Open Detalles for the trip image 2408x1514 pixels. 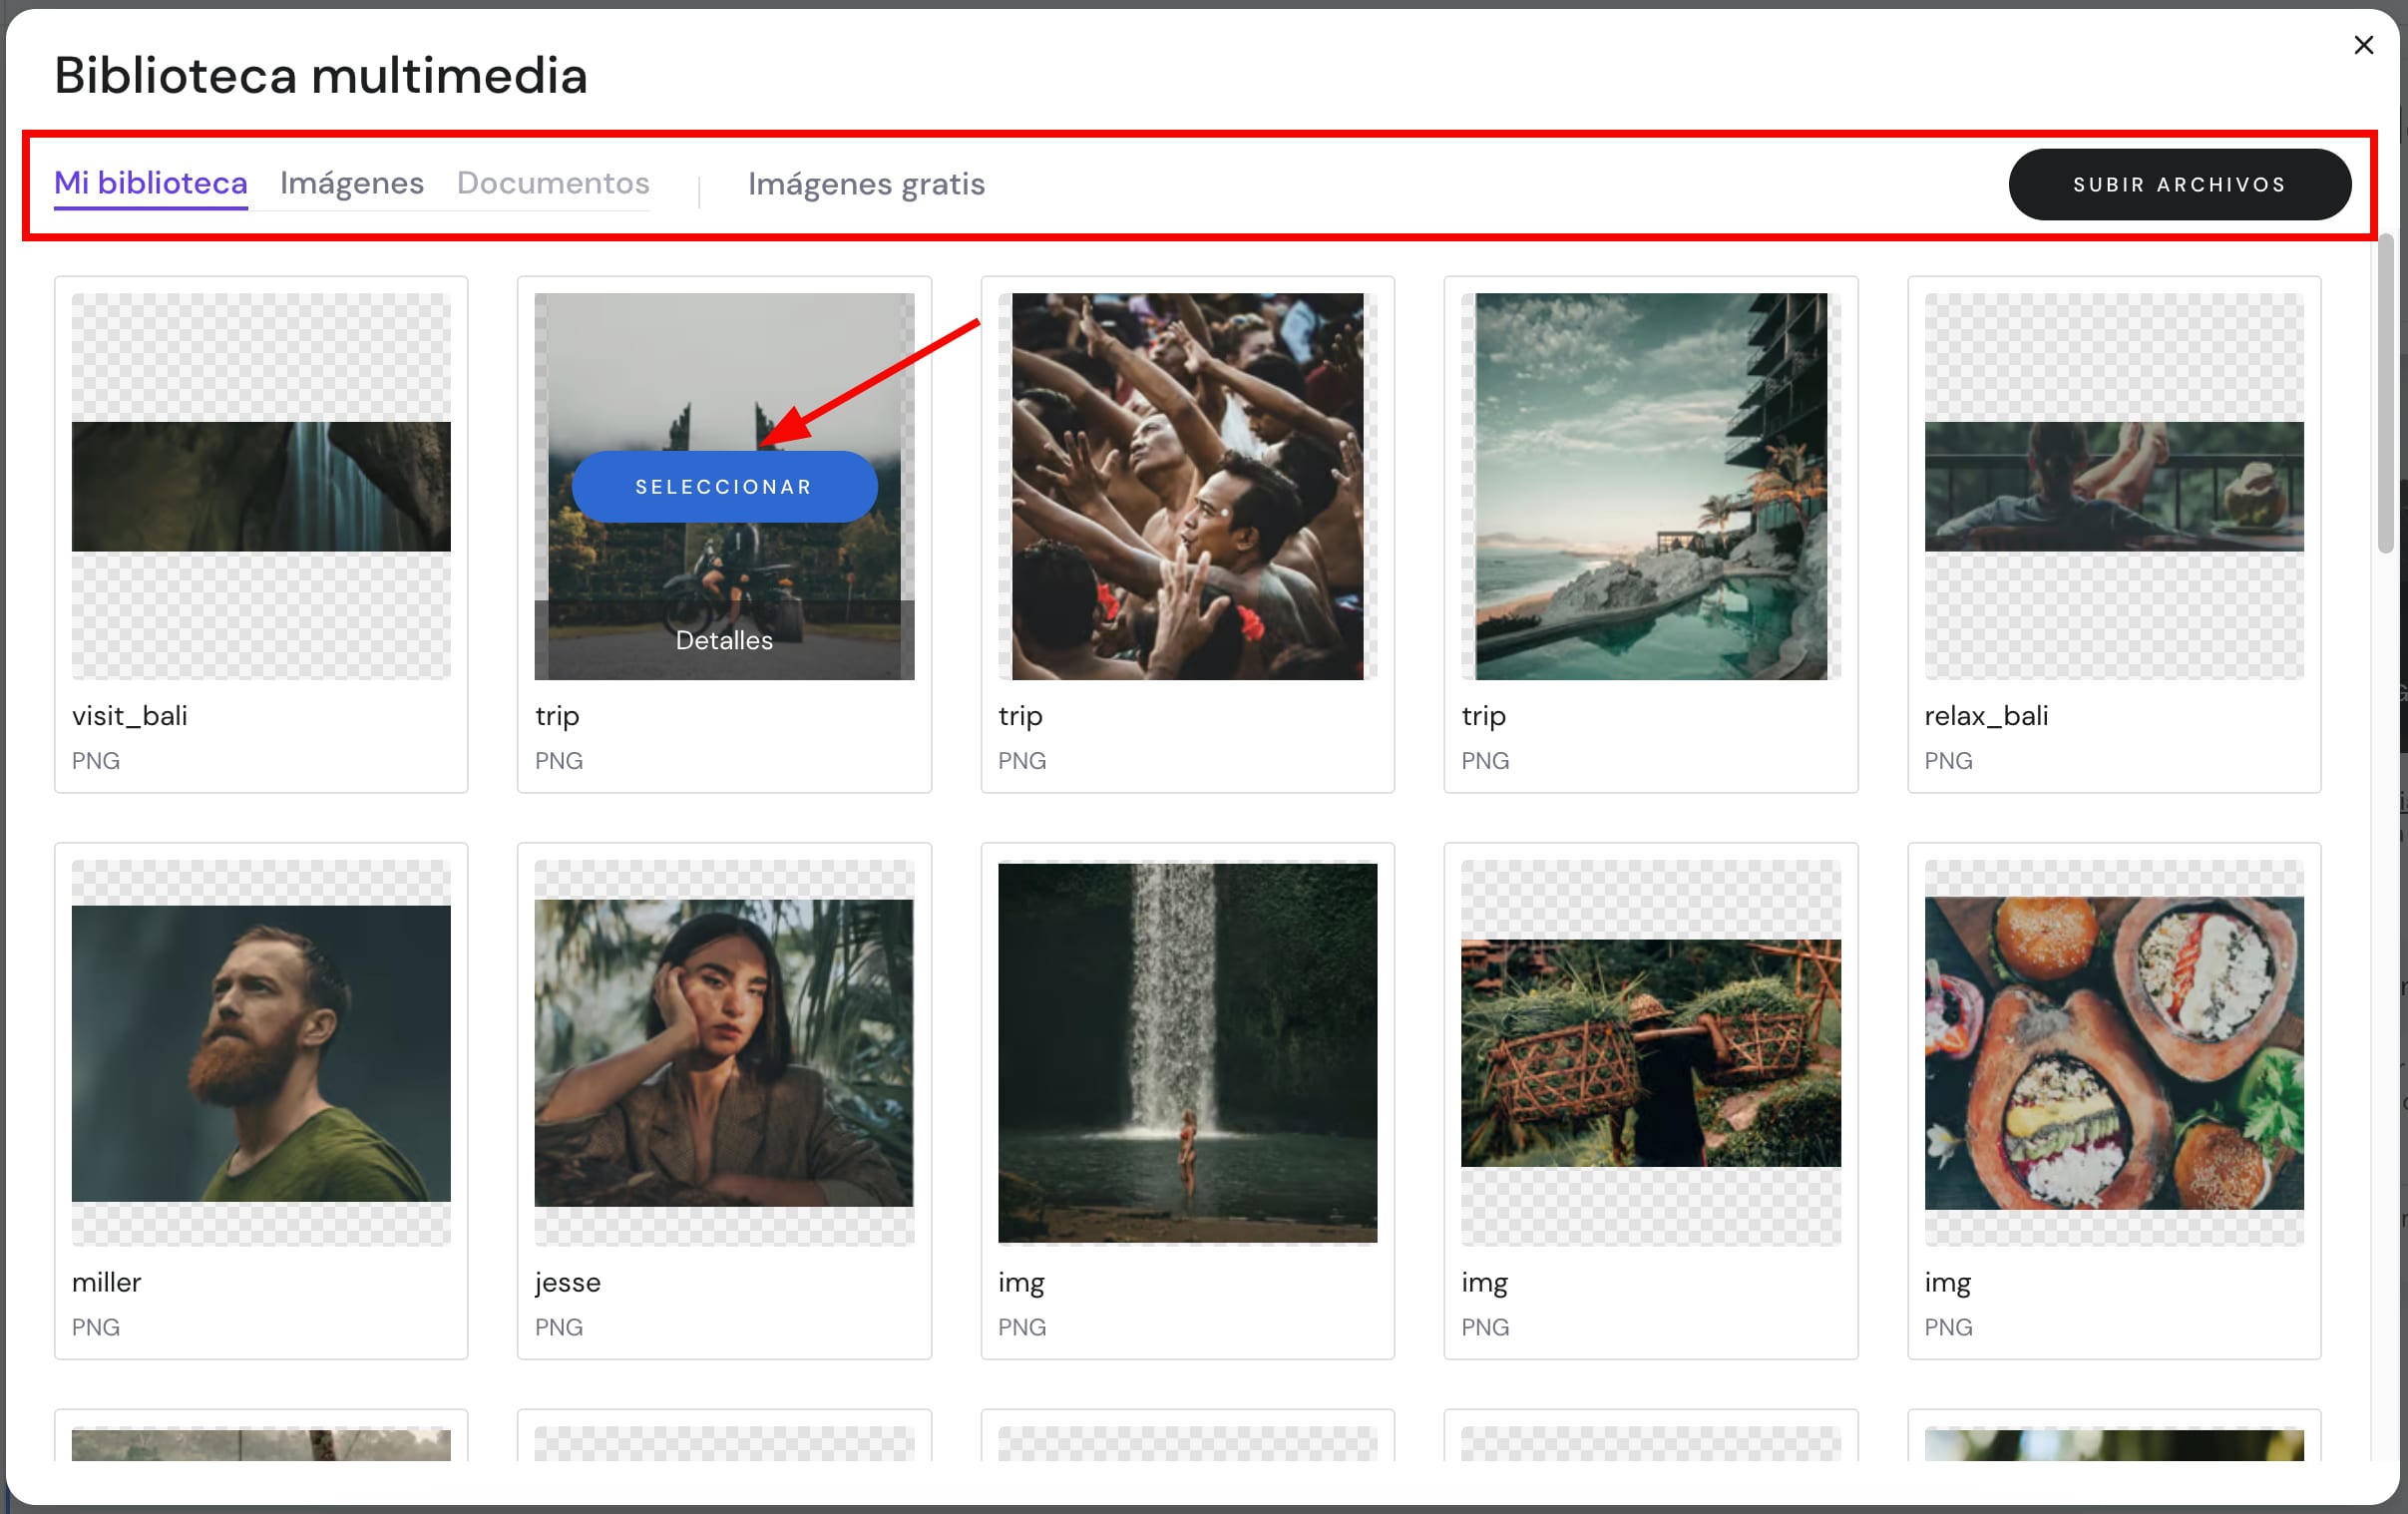pos(724,640)
